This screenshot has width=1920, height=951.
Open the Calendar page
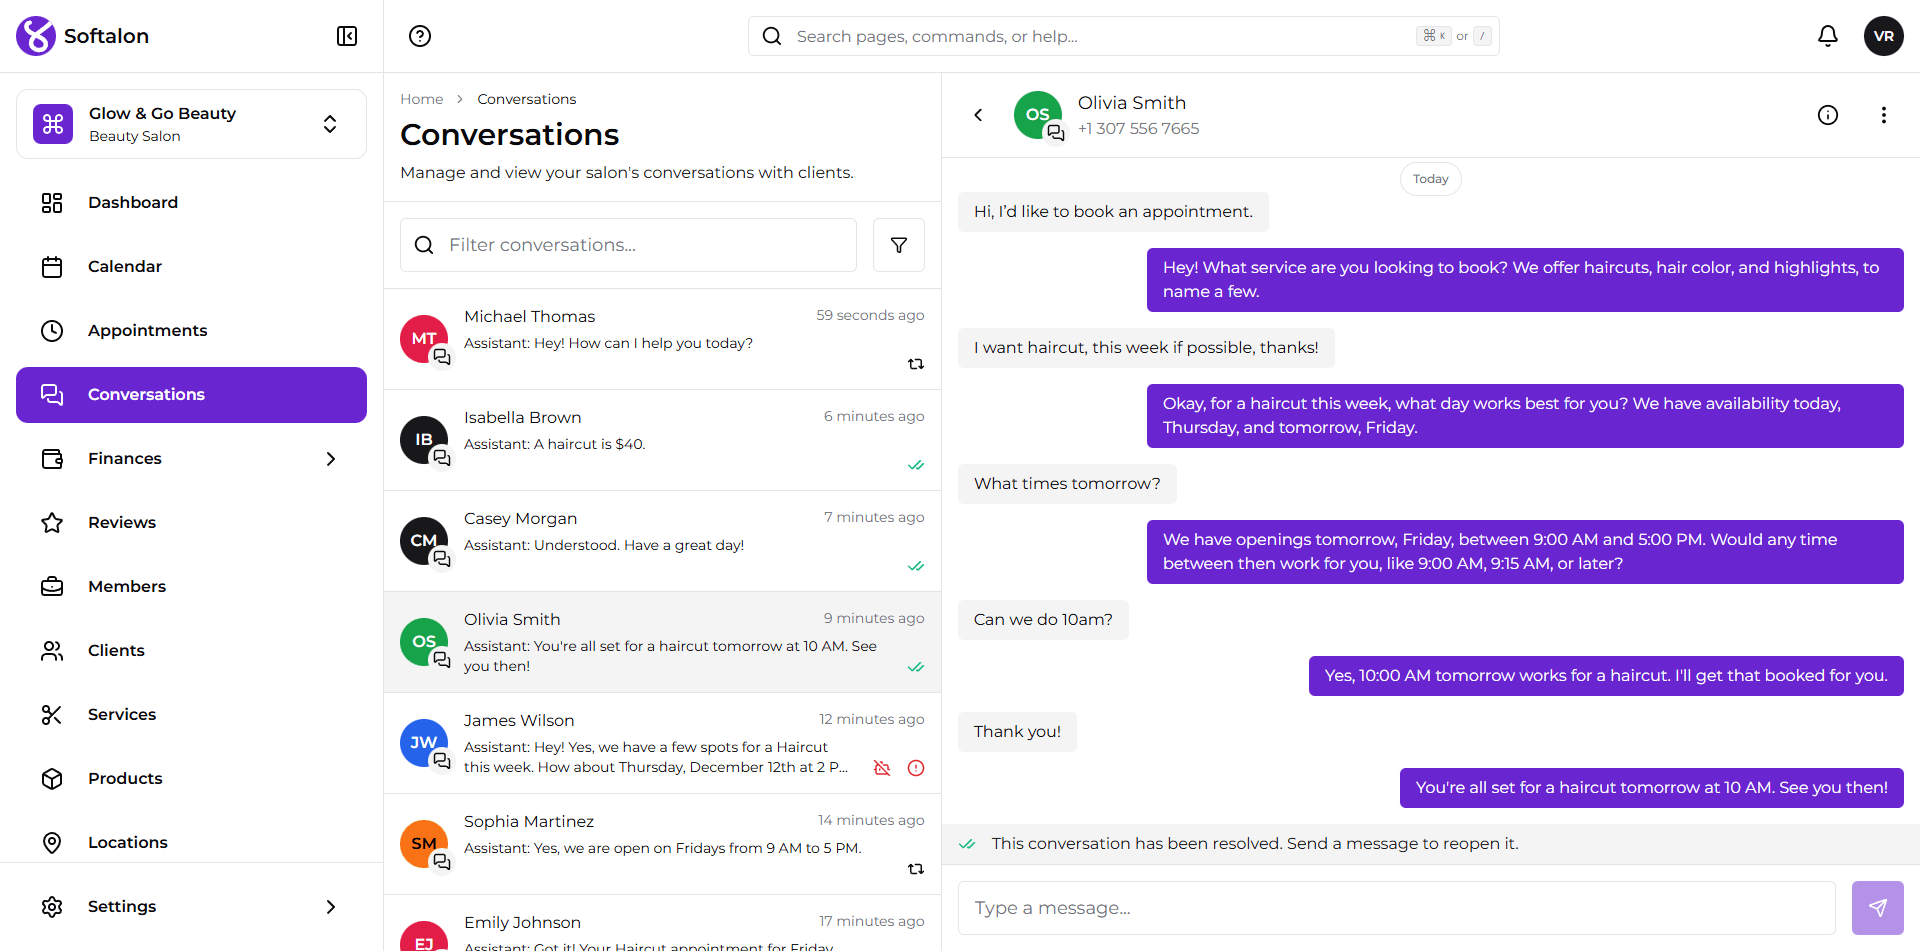coord(191,267)
